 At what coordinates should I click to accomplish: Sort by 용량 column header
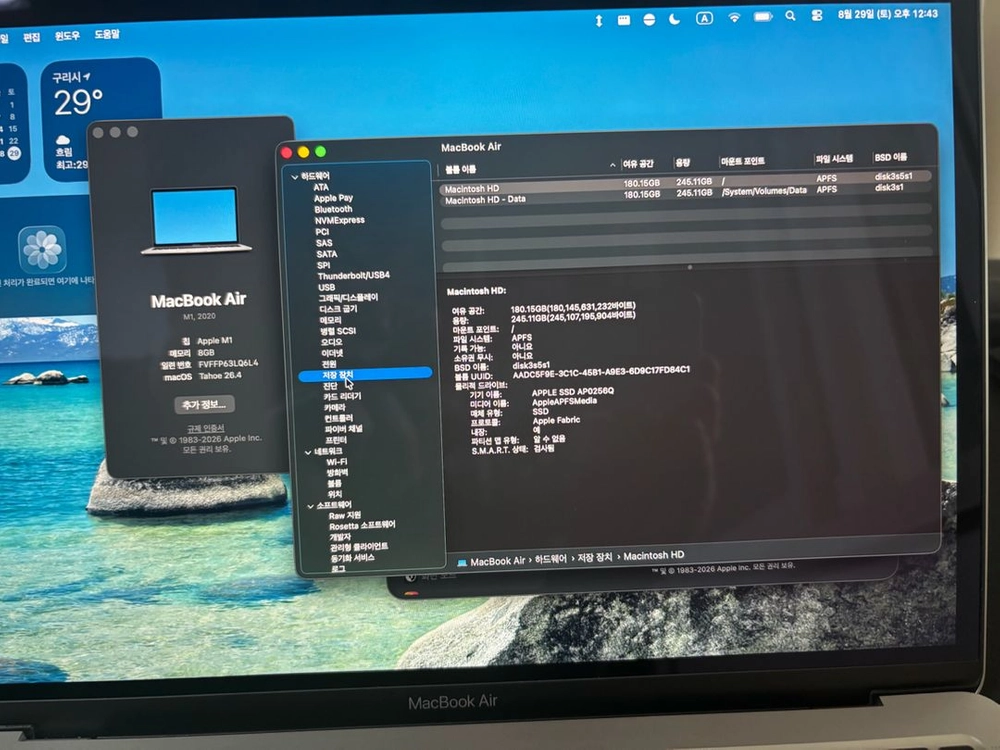683,162
